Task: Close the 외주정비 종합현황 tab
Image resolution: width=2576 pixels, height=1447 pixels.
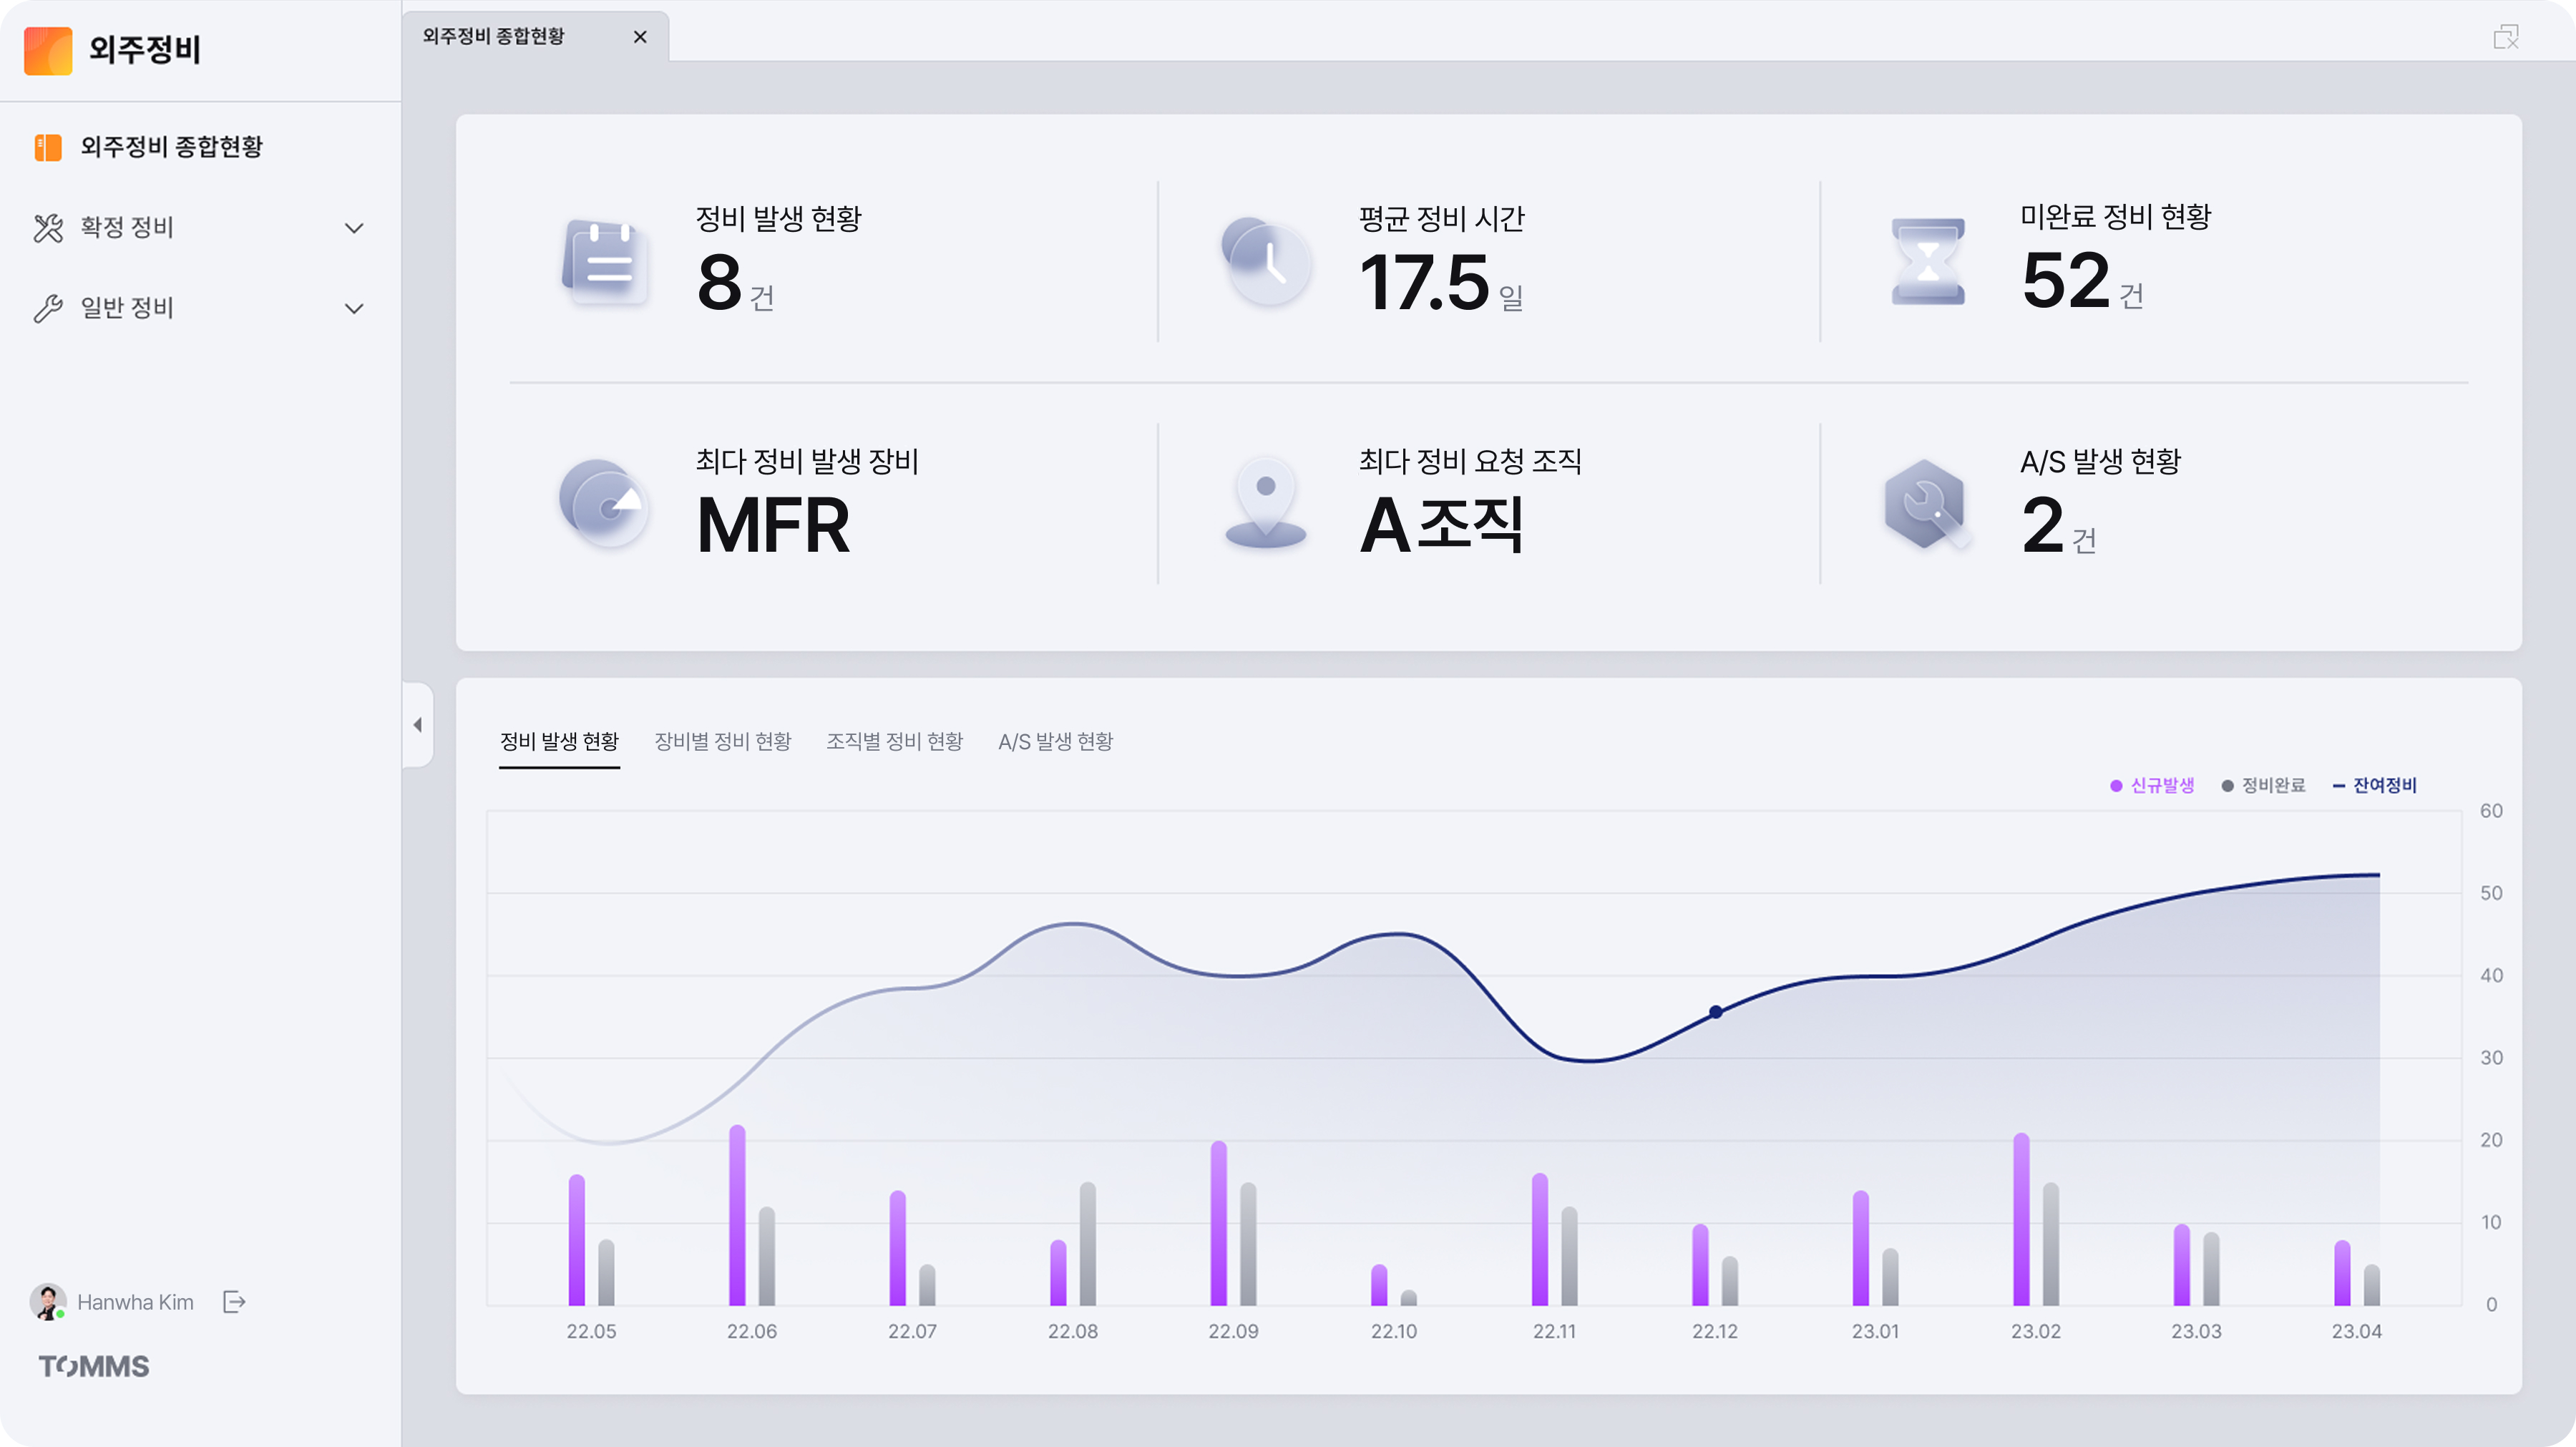Action: (x=640, y=37)
